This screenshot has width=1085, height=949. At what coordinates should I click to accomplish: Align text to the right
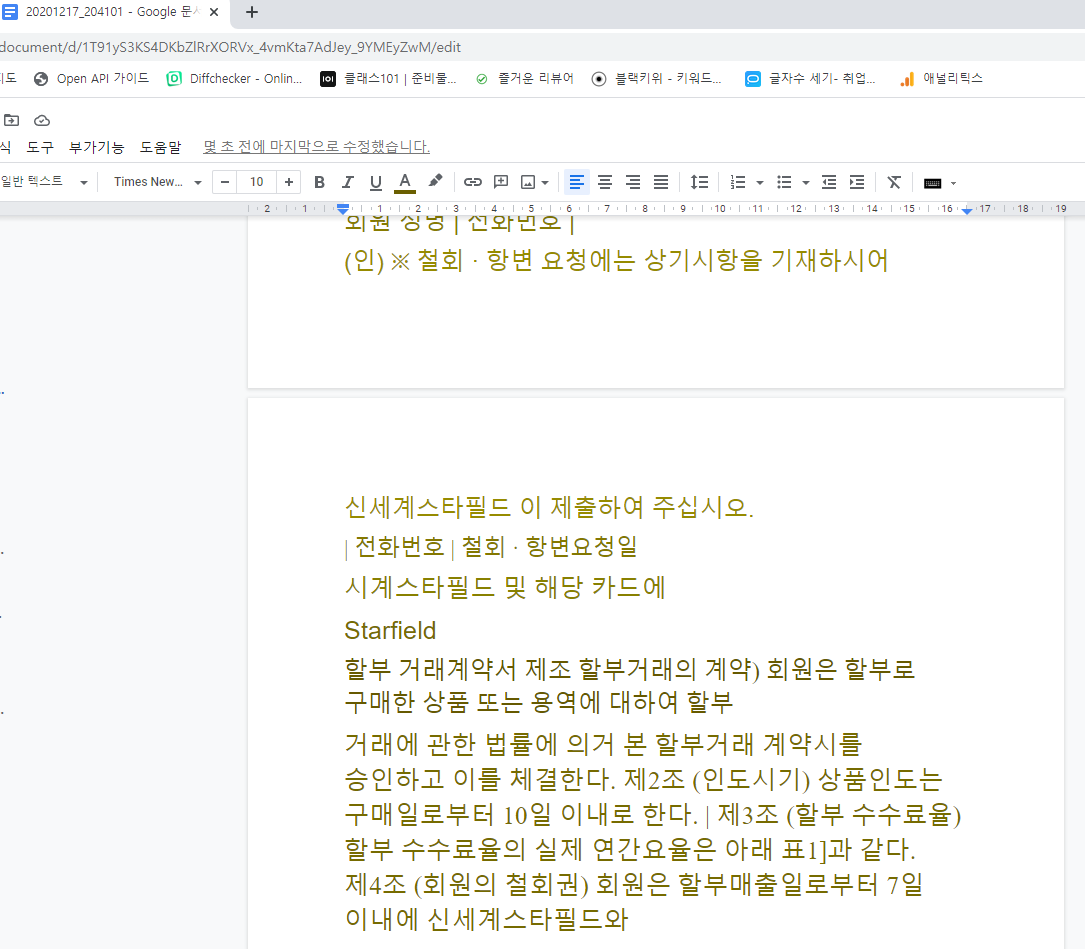[x=633, y=182]
